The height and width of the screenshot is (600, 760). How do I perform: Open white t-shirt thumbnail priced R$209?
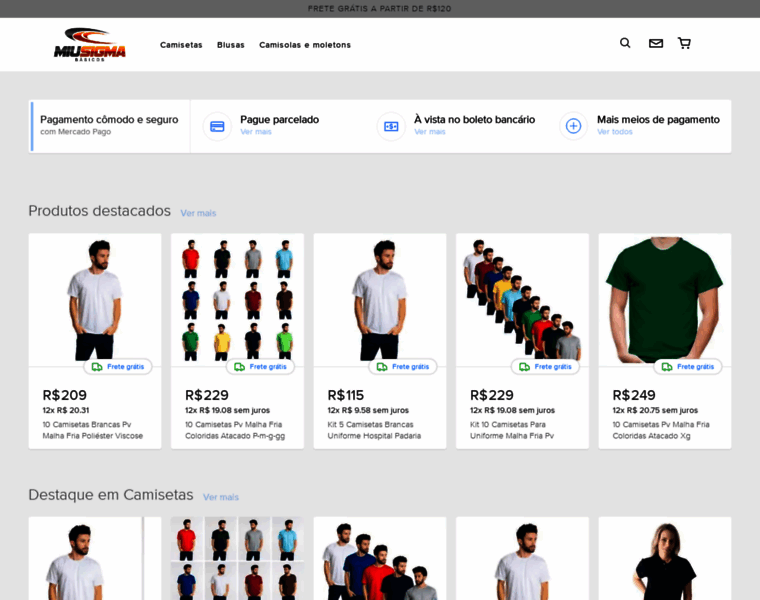pyautogui.click(x=95, y=300)
